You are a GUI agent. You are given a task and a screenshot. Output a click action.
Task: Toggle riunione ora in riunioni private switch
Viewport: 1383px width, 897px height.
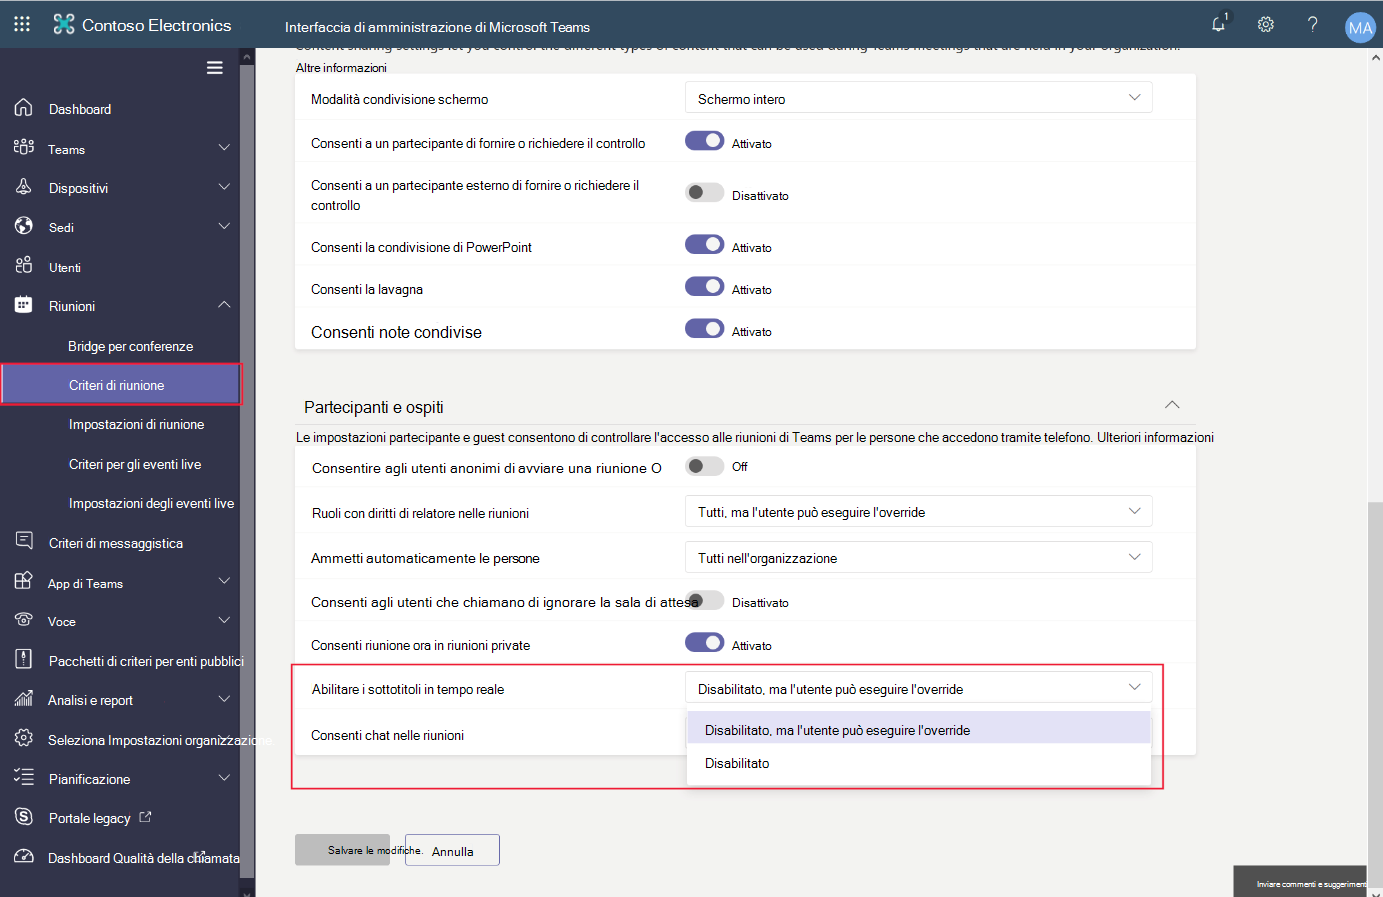[704, 643]
